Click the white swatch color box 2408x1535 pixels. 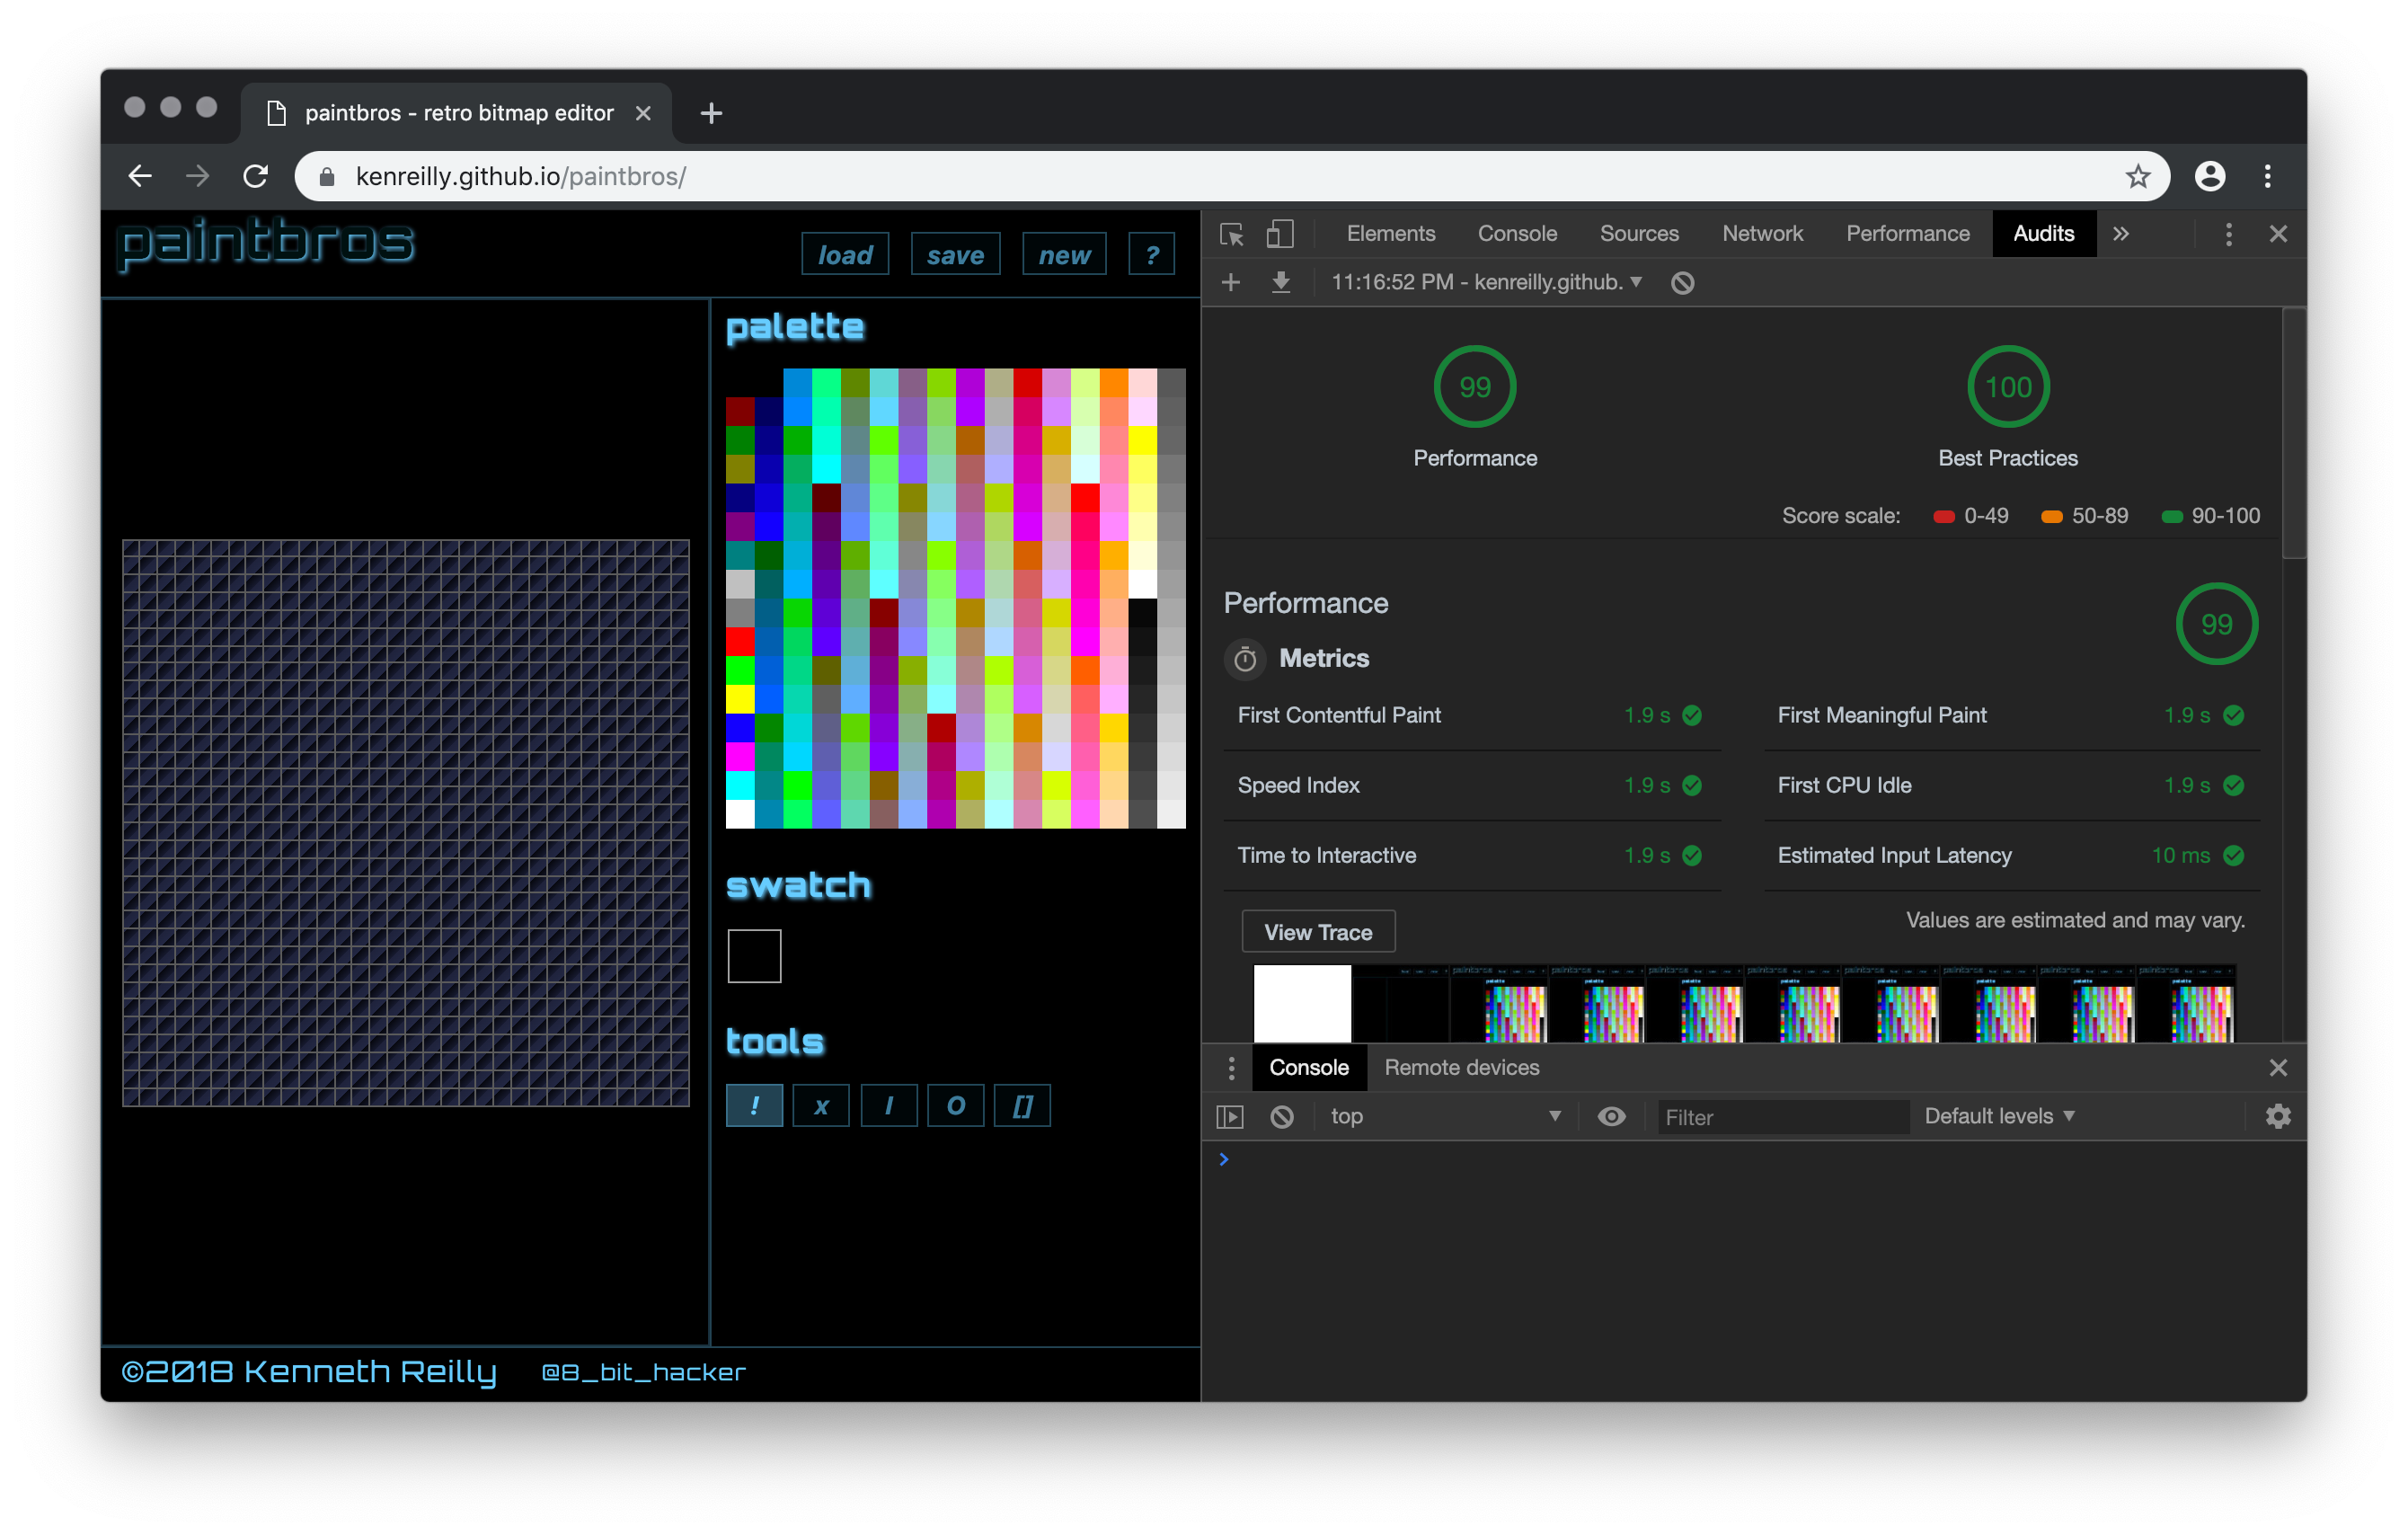point(754,956)
